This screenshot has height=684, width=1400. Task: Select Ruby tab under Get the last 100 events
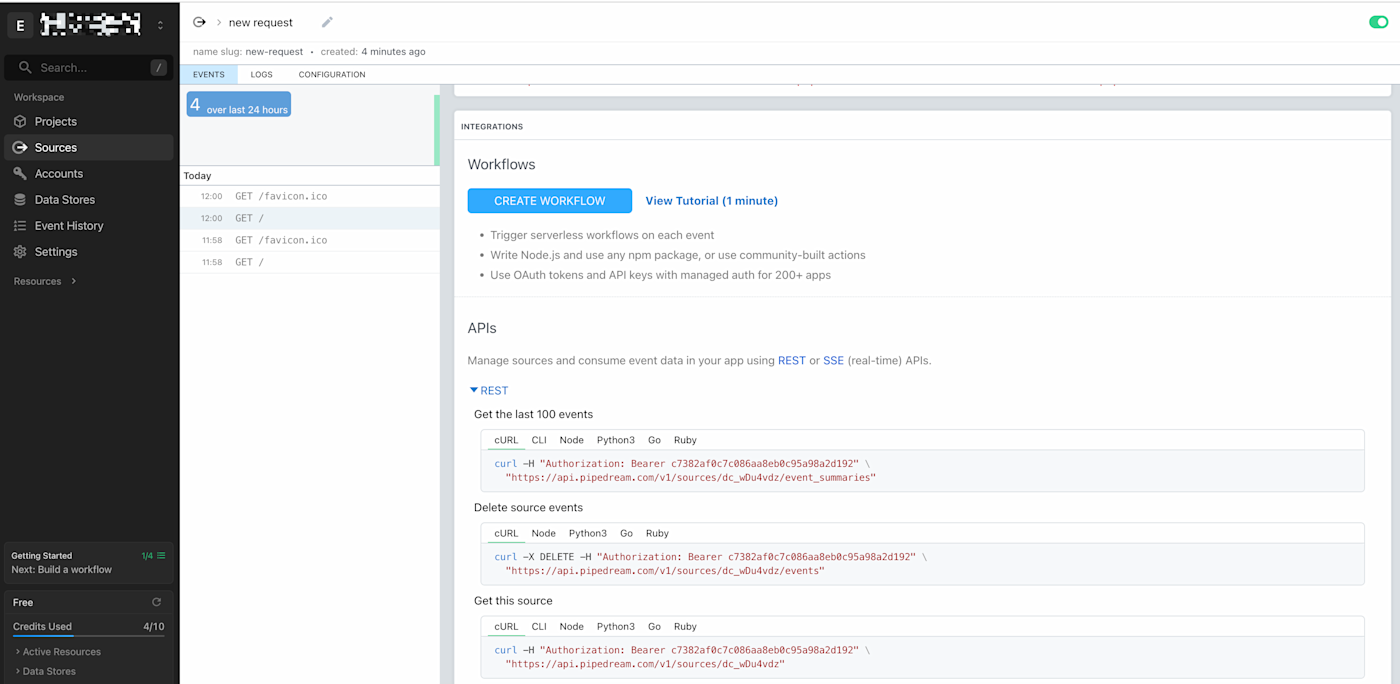point(685,440)
